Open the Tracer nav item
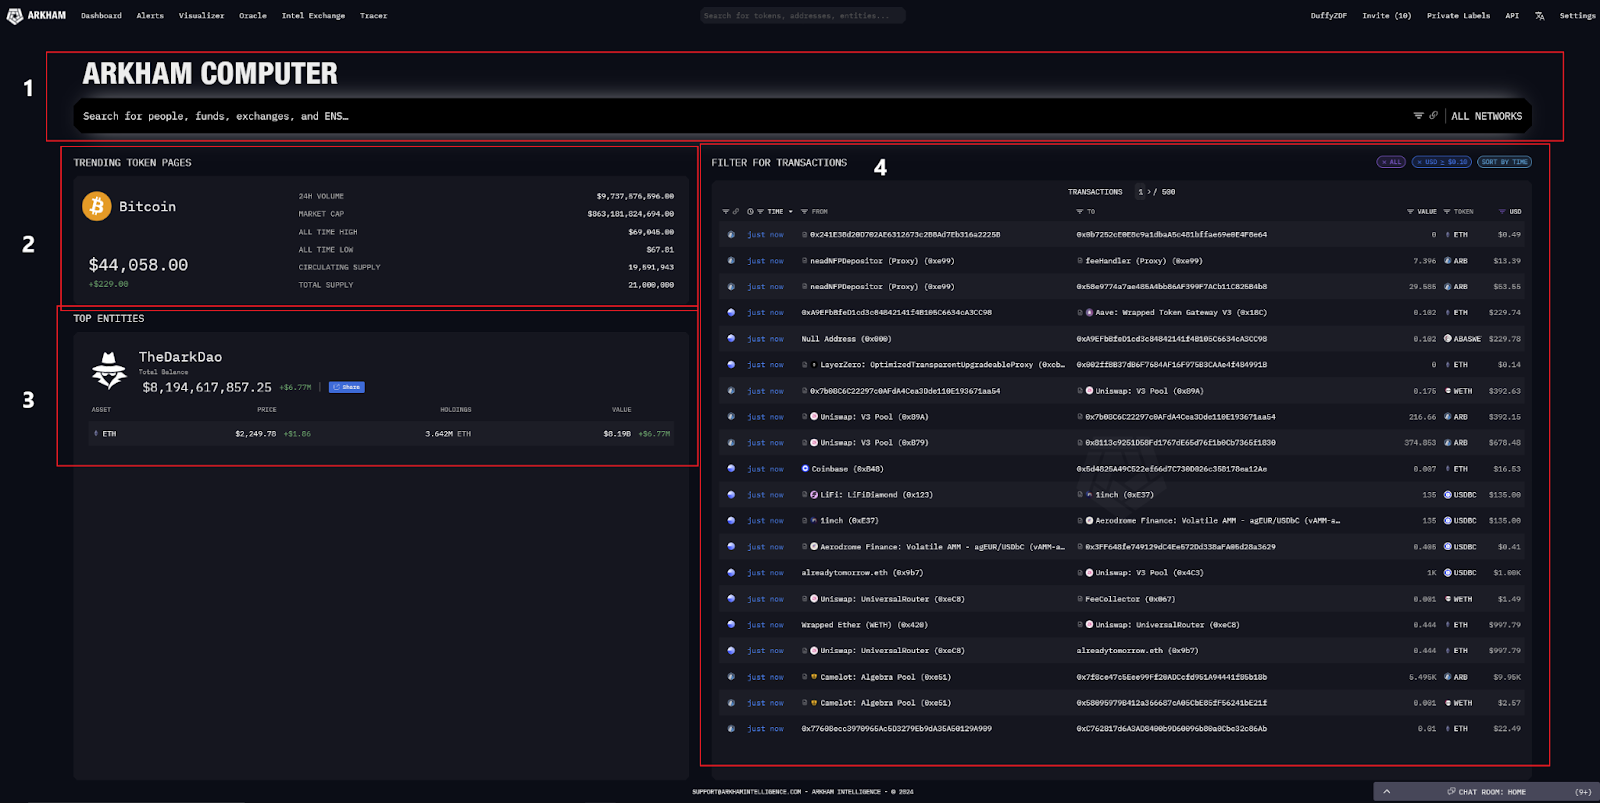Viewport: 1600px width, 803px height. coord(373,16)
